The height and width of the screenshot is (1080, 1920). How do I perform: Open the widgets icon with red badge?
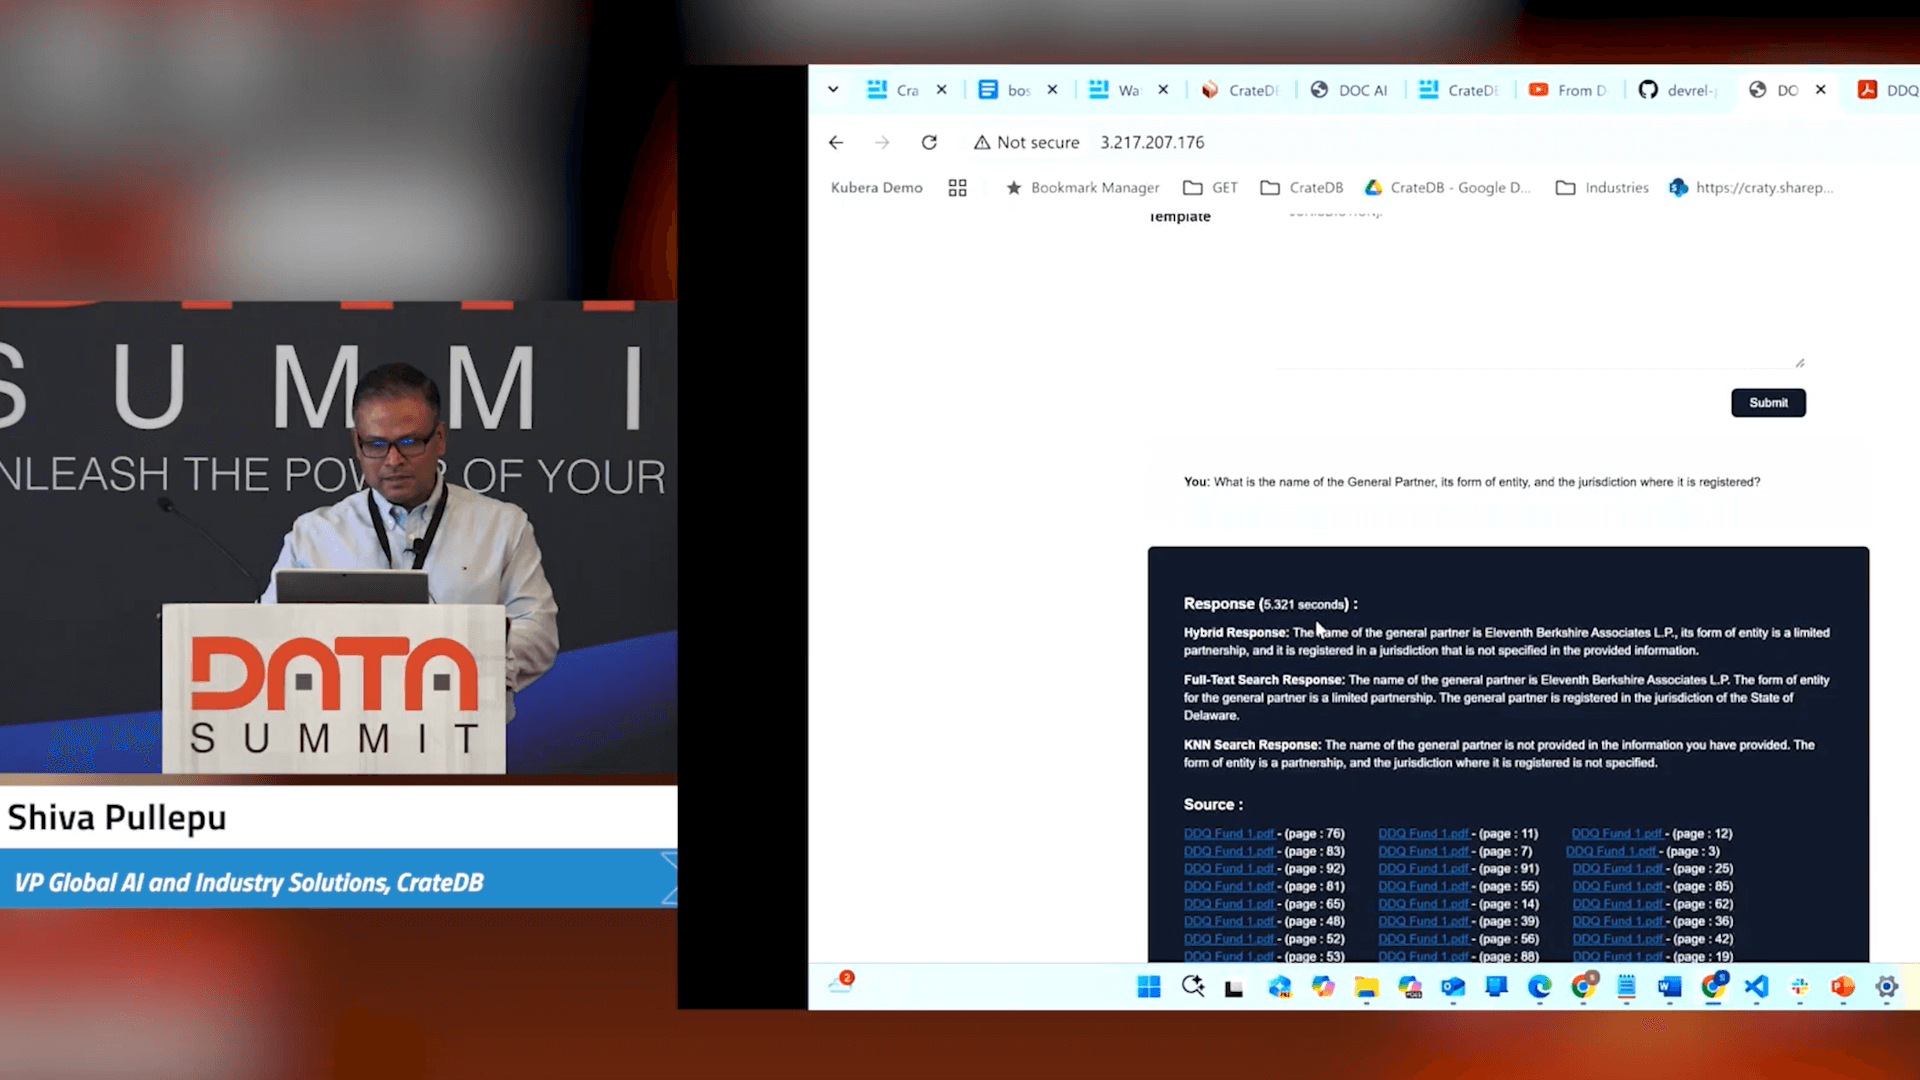pyautogui.click(x=841, y=982)
